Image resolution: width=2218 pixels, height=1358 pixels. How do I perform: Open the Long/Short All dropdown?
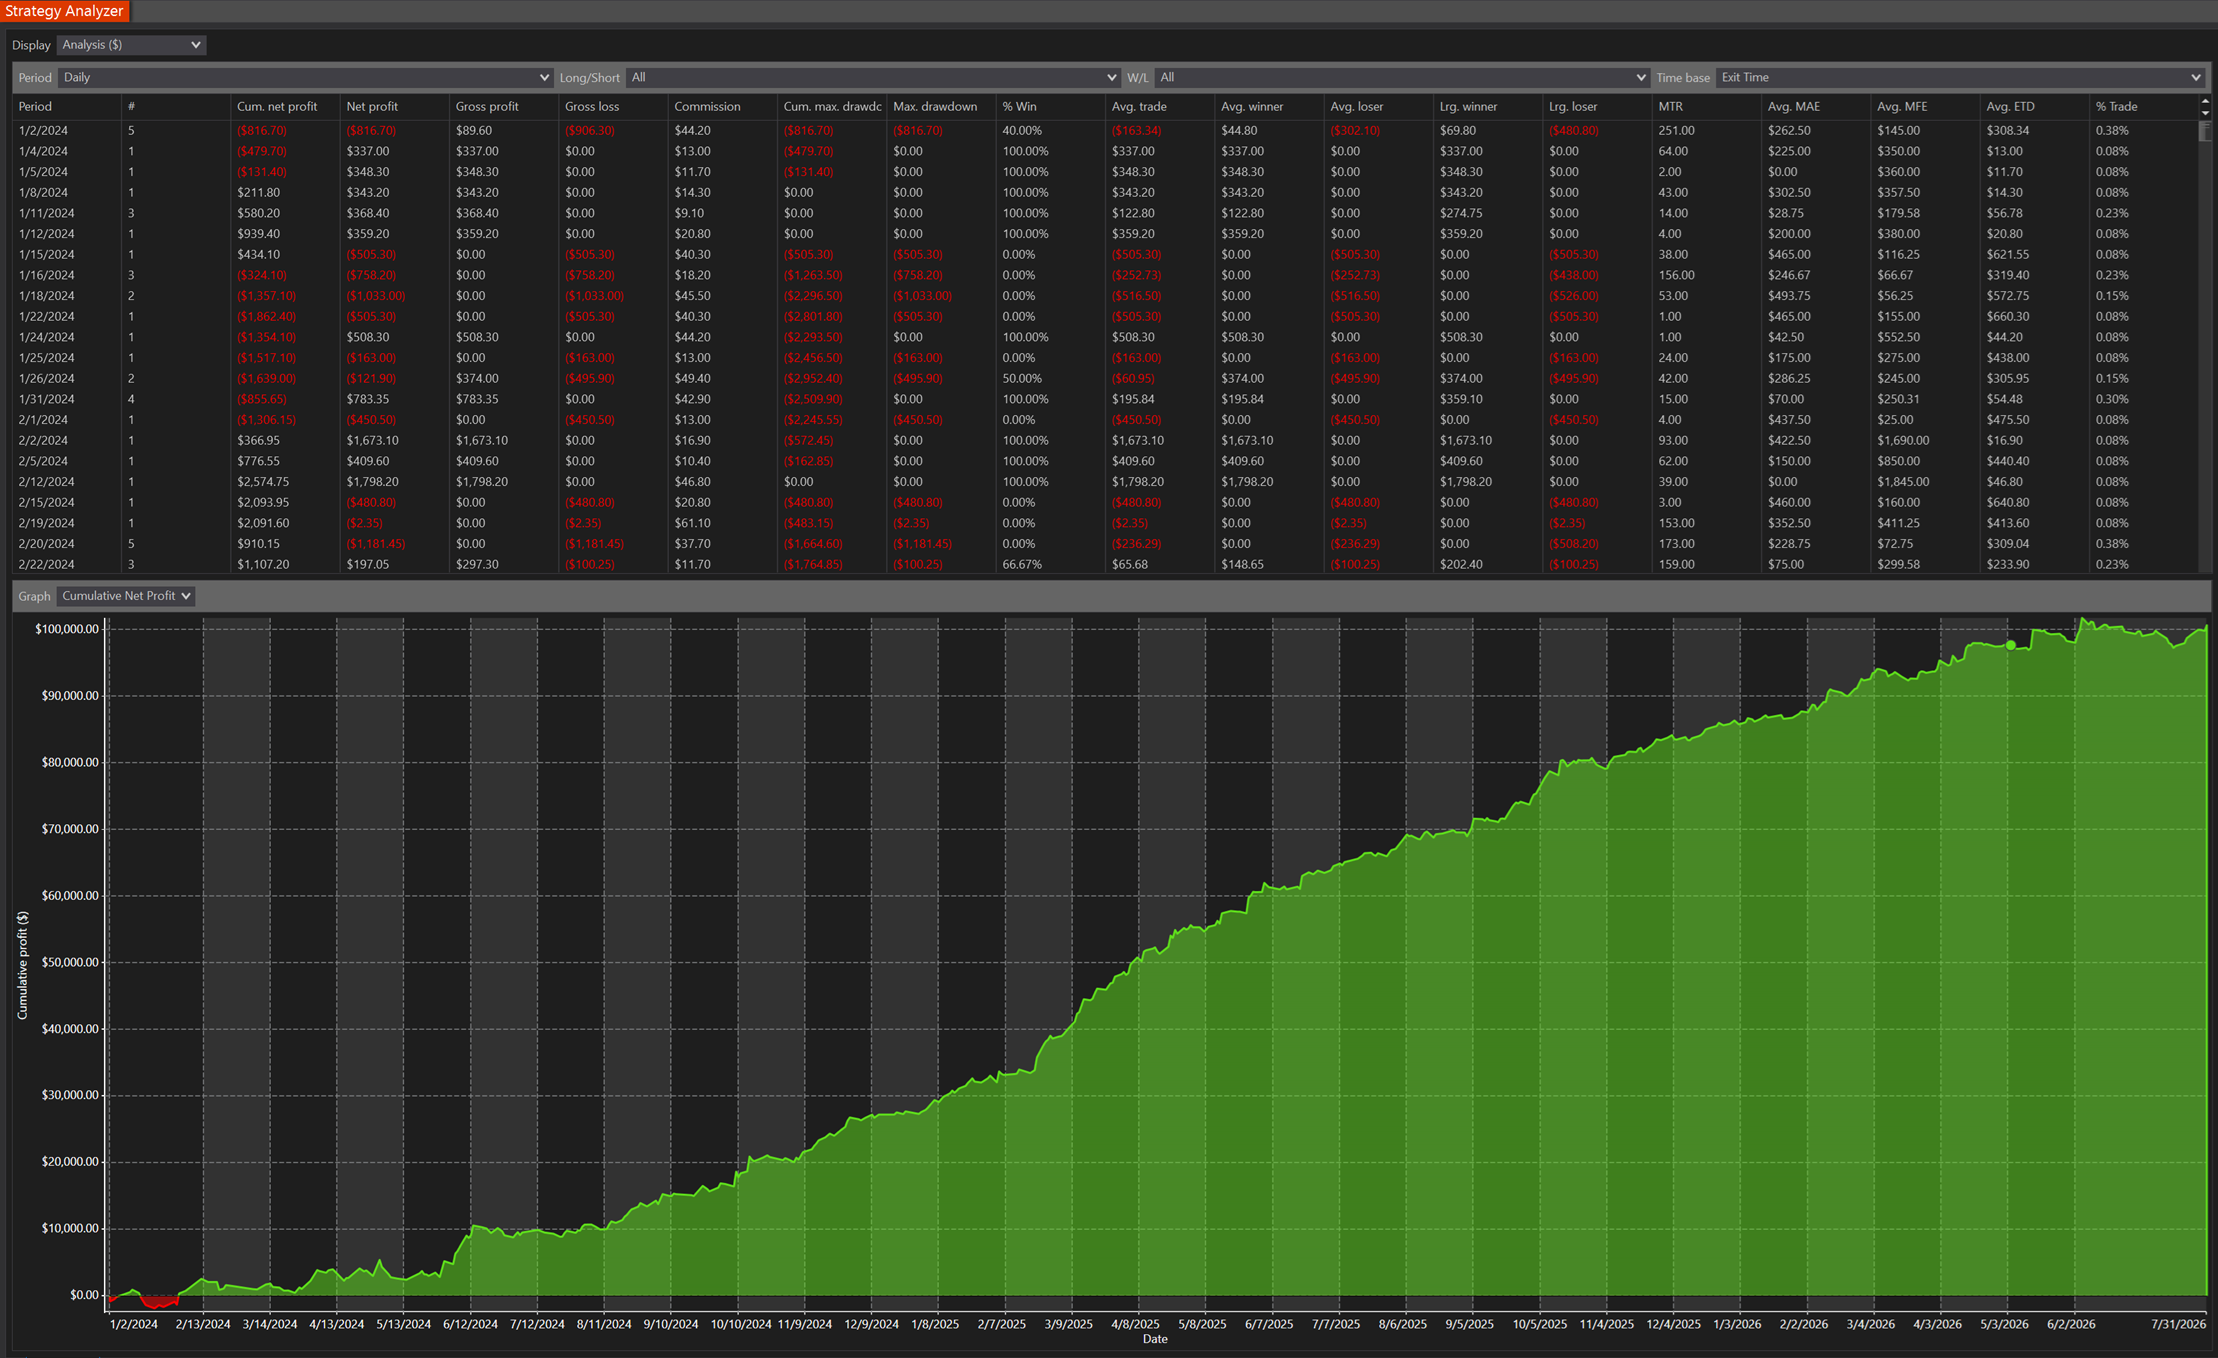coord(873,77)
